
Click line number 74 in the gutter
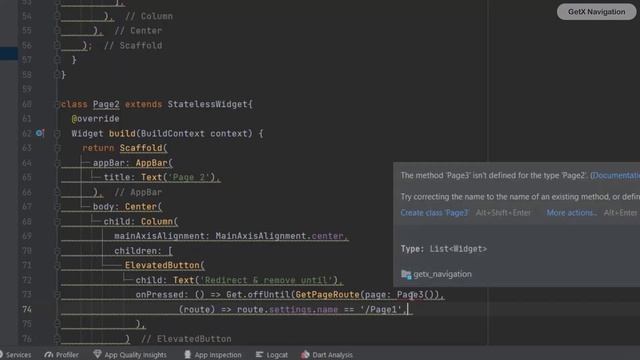point(27,309)
